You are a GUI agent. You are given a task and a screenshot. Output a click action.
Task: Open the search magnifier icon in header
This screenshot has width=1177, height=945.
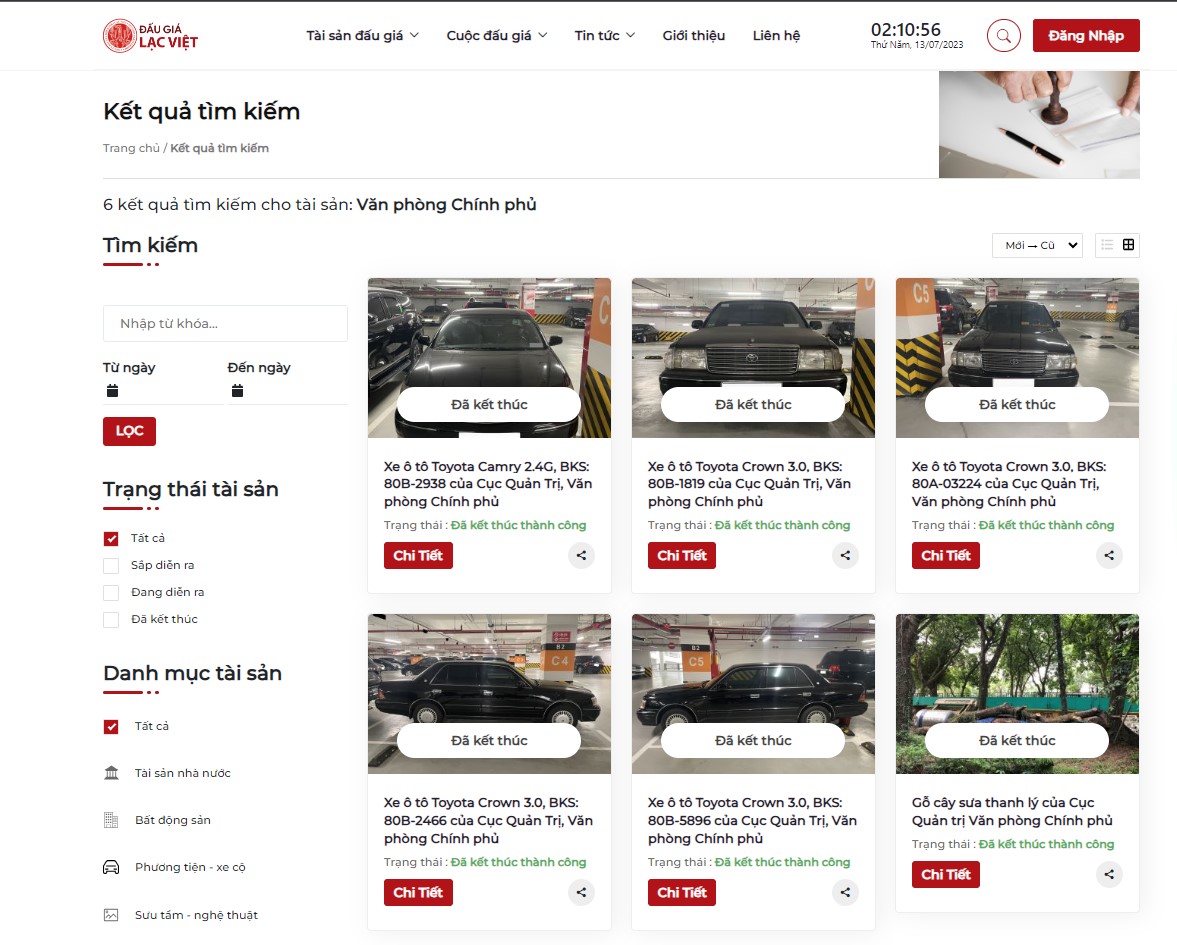tap(1004, 35)
